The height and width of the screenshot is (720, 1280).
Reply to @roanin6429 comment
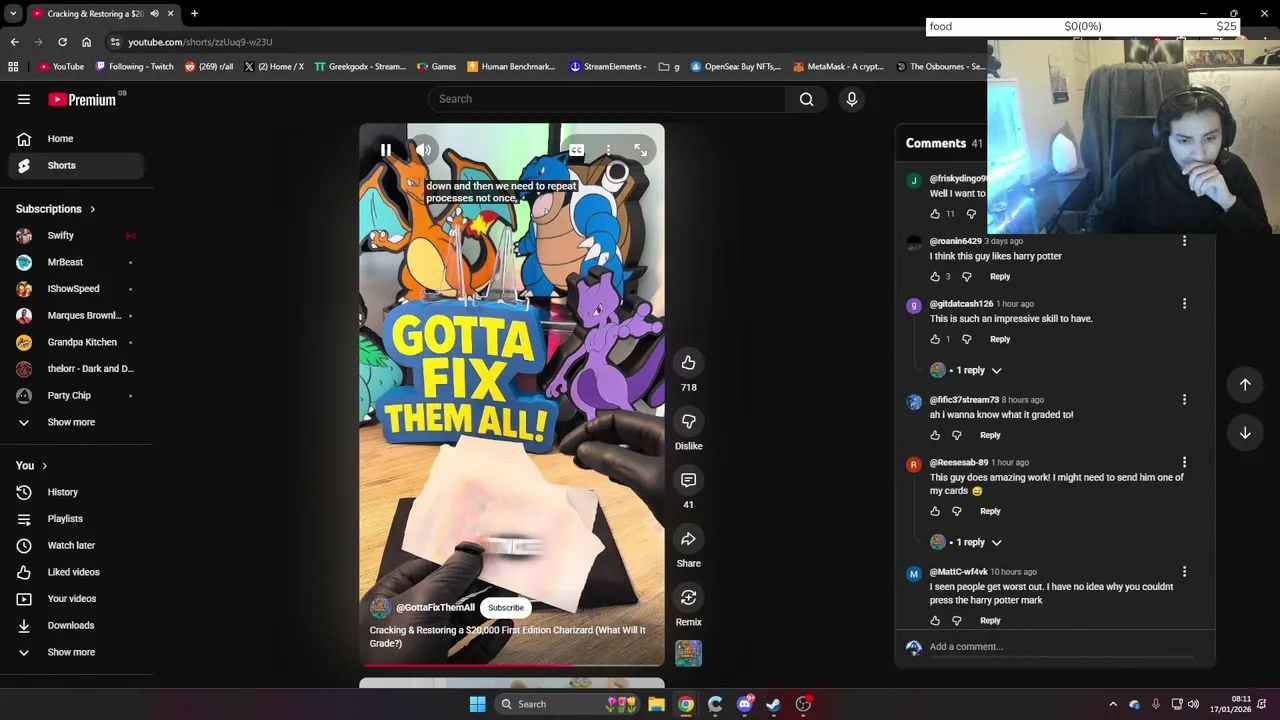point(1000,277)
